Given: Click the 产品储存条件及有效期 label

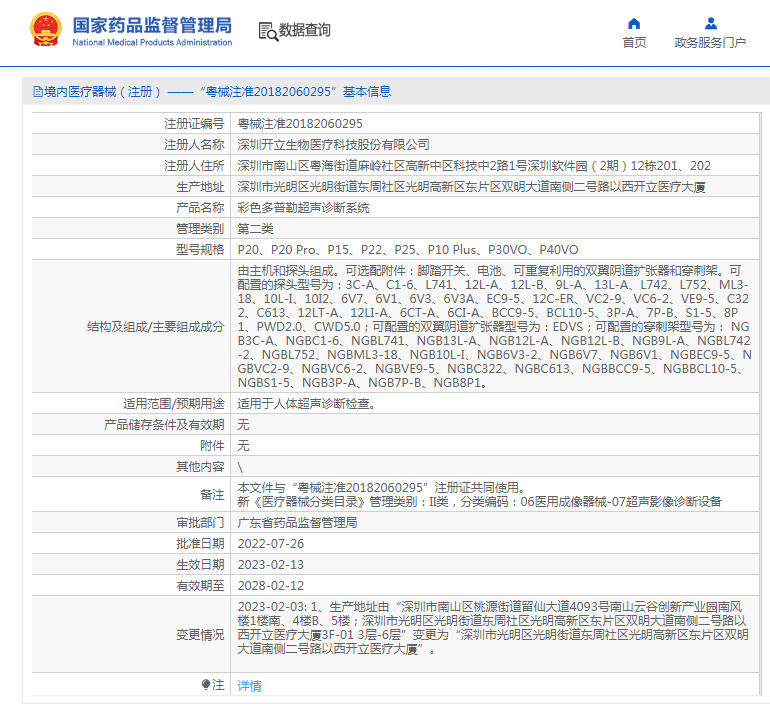Looking at the screenshot, I should 164,425.
